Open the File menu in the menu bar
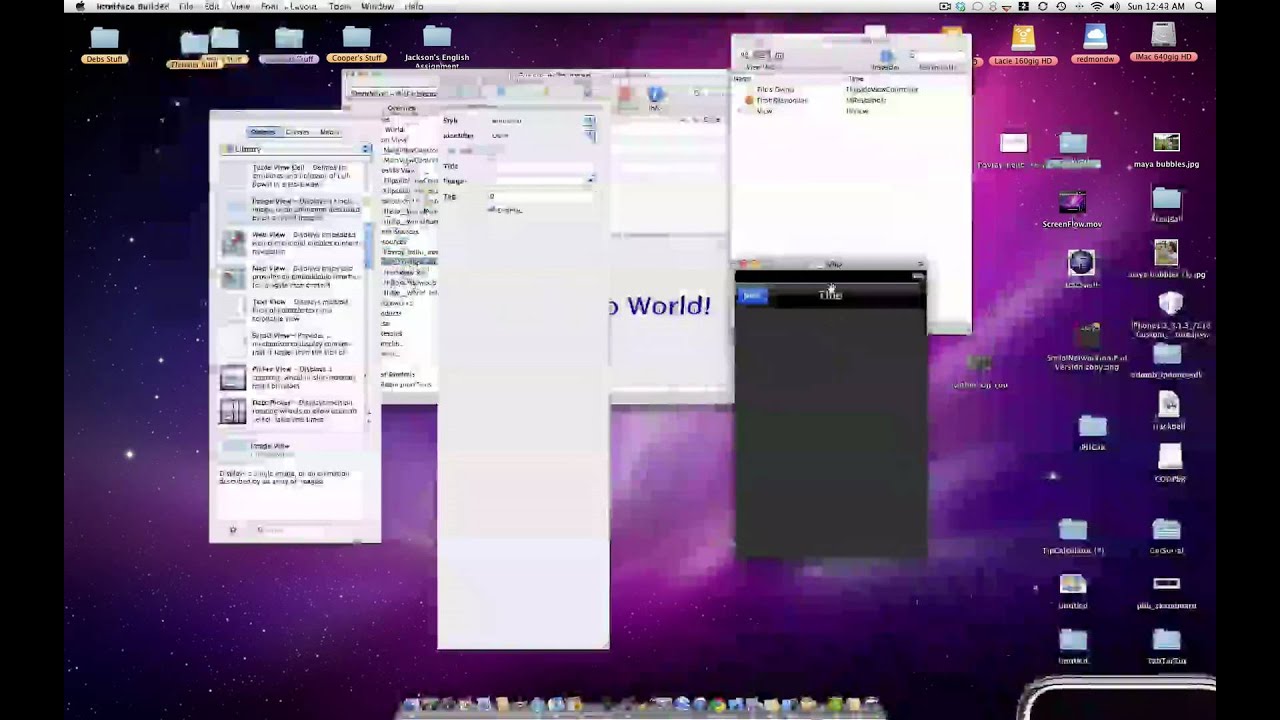The image size is (1280, 720). [x=186, y=6]
